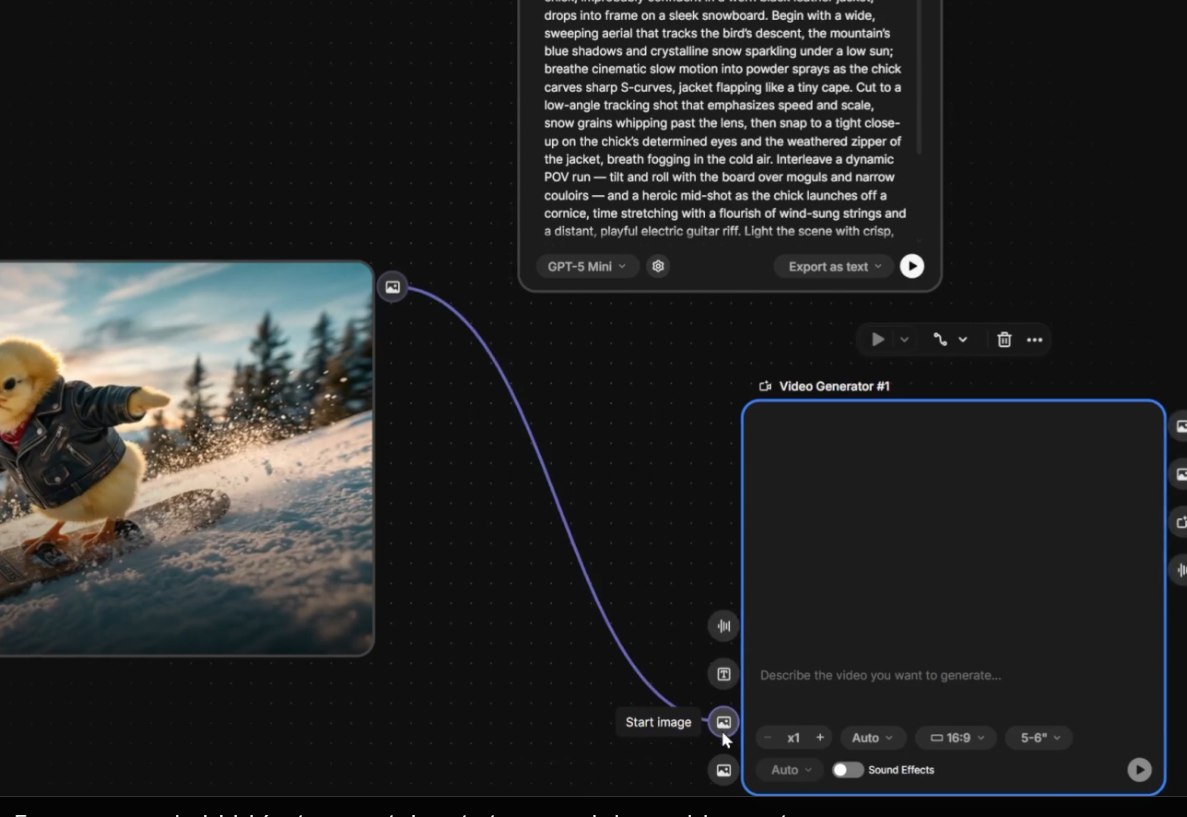1187x817 pixels.
Task: Click the bottom image input icon under Start image
Action: [723, 769]
